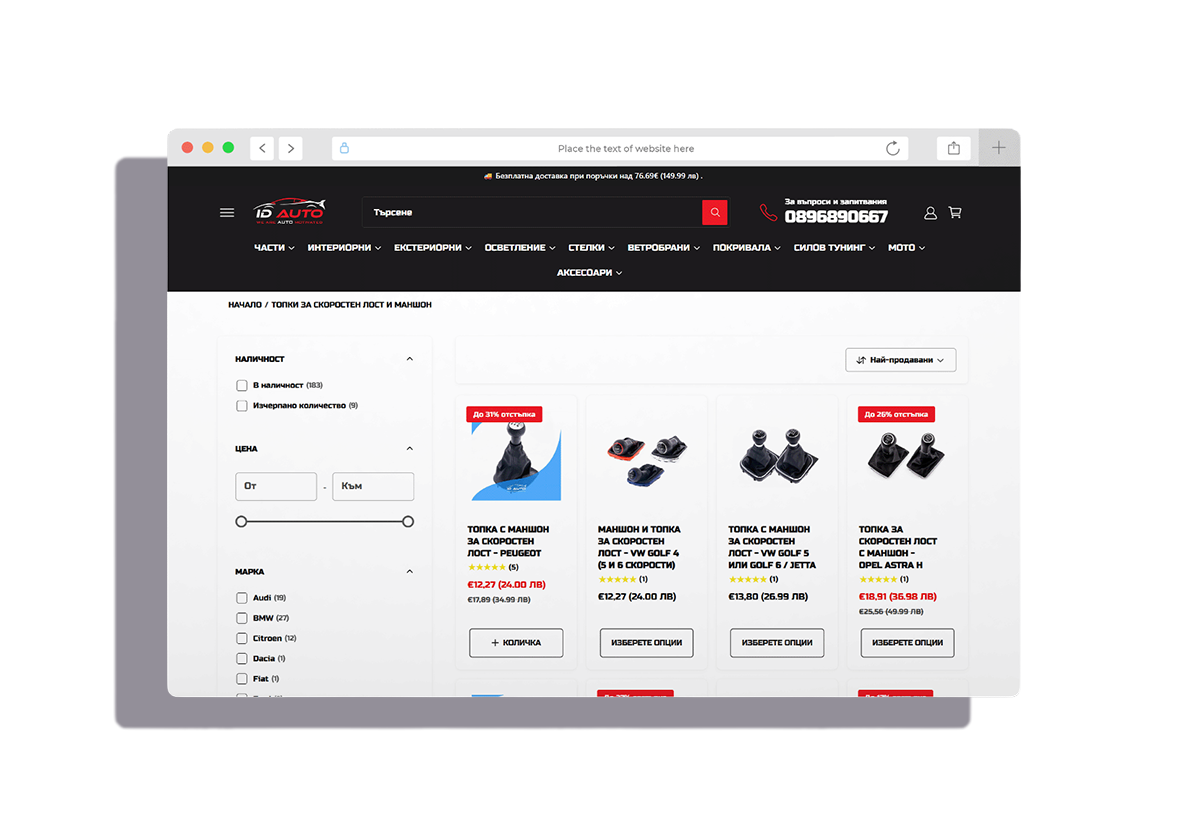Open the ВЕТРОБРАНИ menu item

pos(664,247)
